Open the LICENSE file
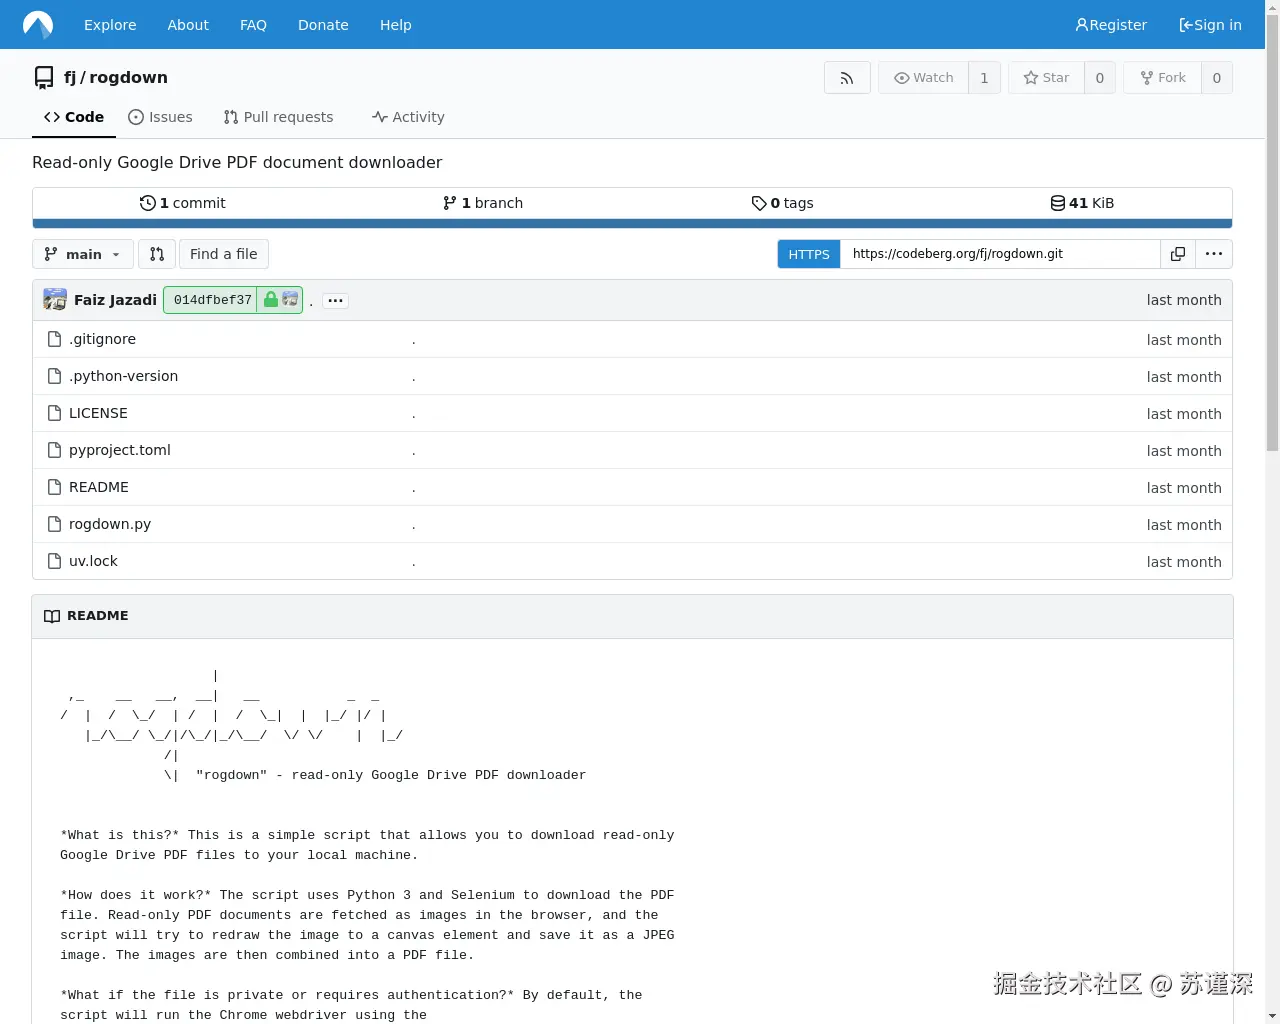This screenshot has width=1280, height=1024. click(x=97, y=412)
